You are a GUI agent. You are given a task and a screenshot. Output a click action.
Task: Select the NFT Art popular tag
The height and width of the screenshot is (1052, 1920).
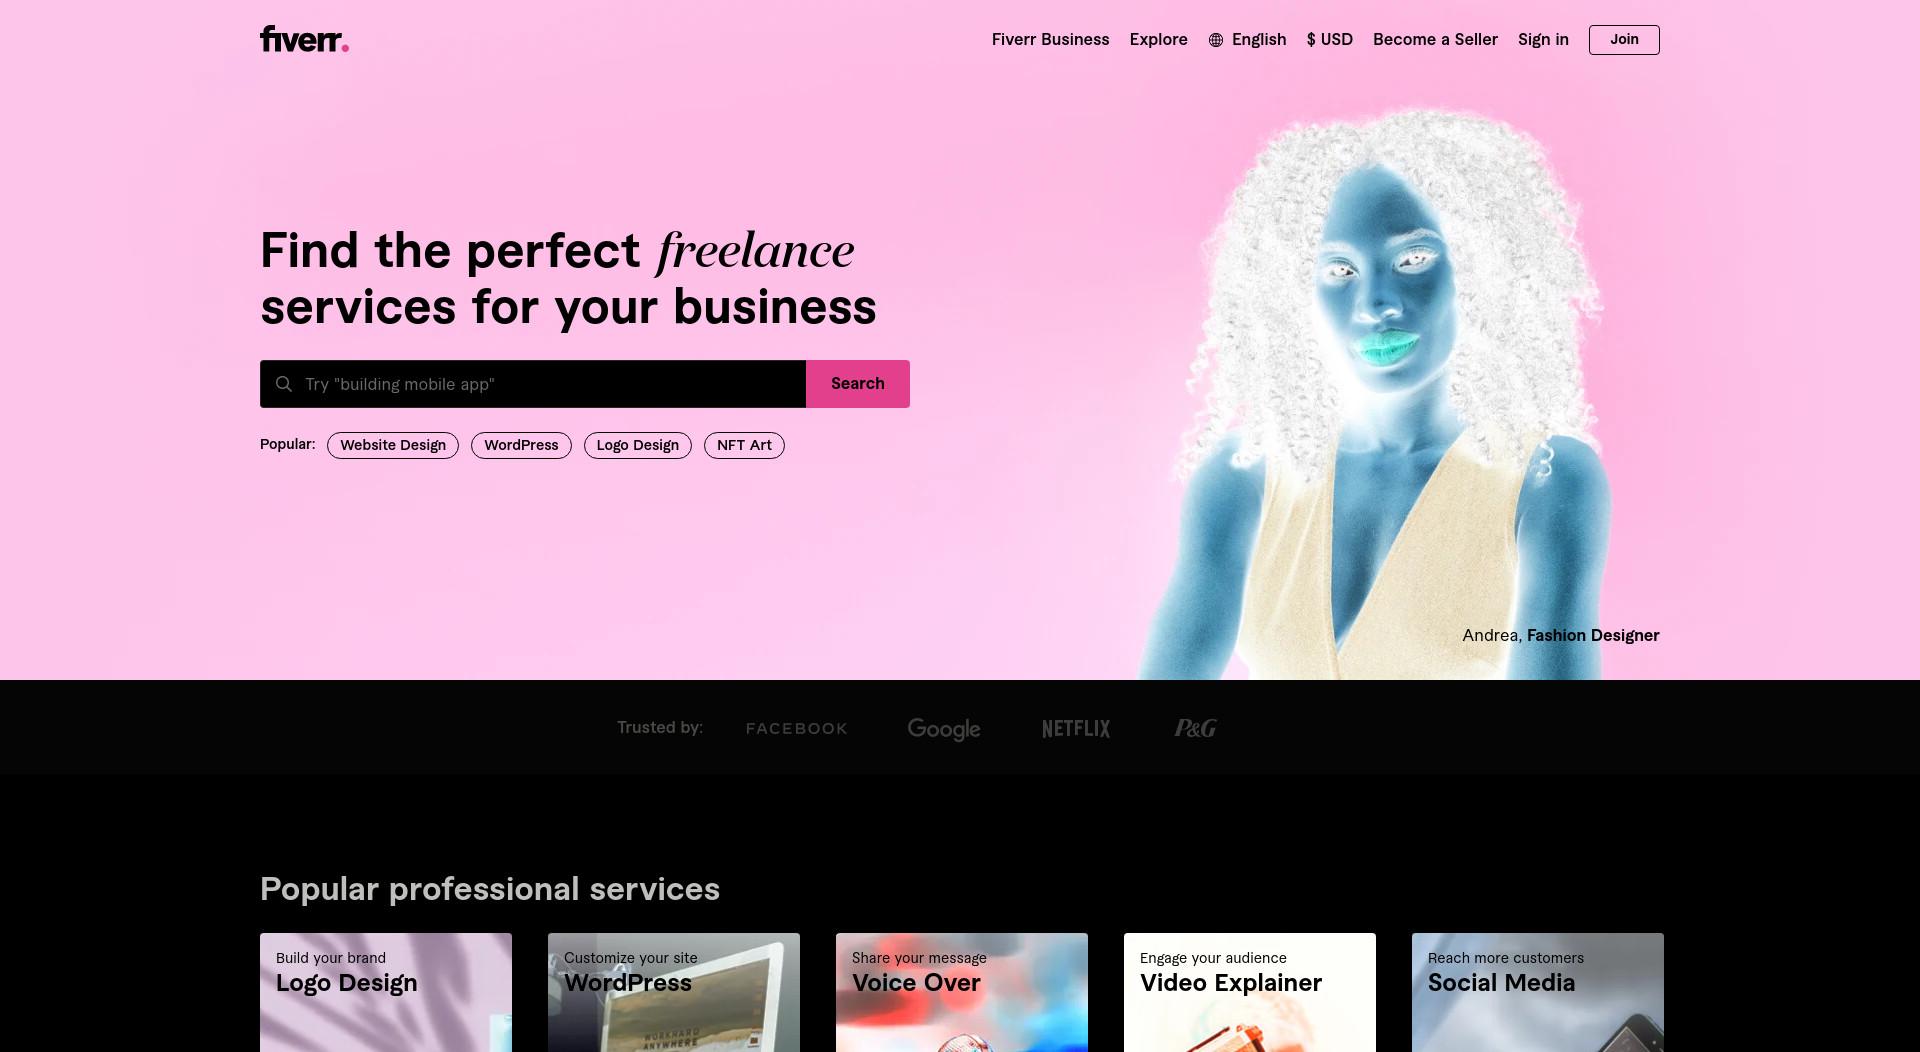pos(744,445)
